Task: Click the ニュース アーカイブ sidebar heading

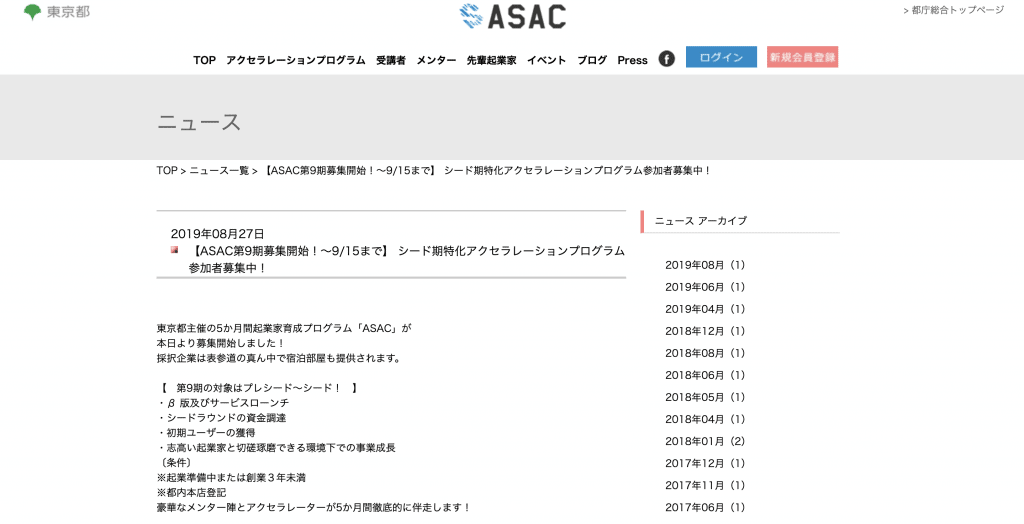Action: pos(701,221)
